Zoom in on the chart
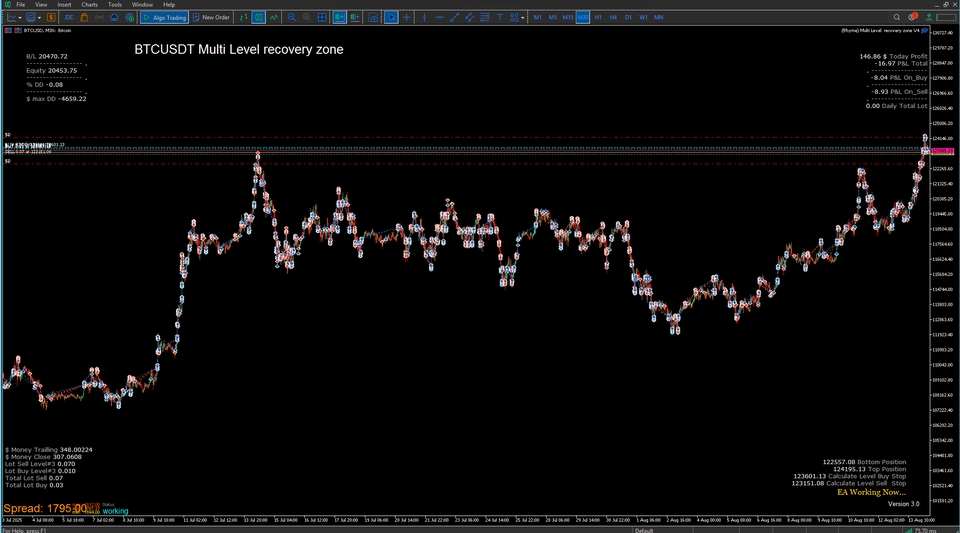960x533 pixels. (291, 17)
